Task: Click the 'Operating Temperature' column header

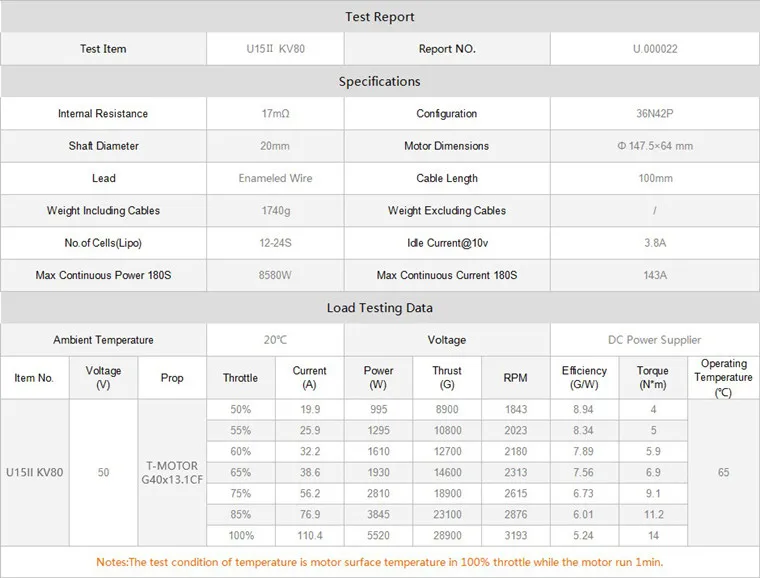Action: tap(723, 378)
